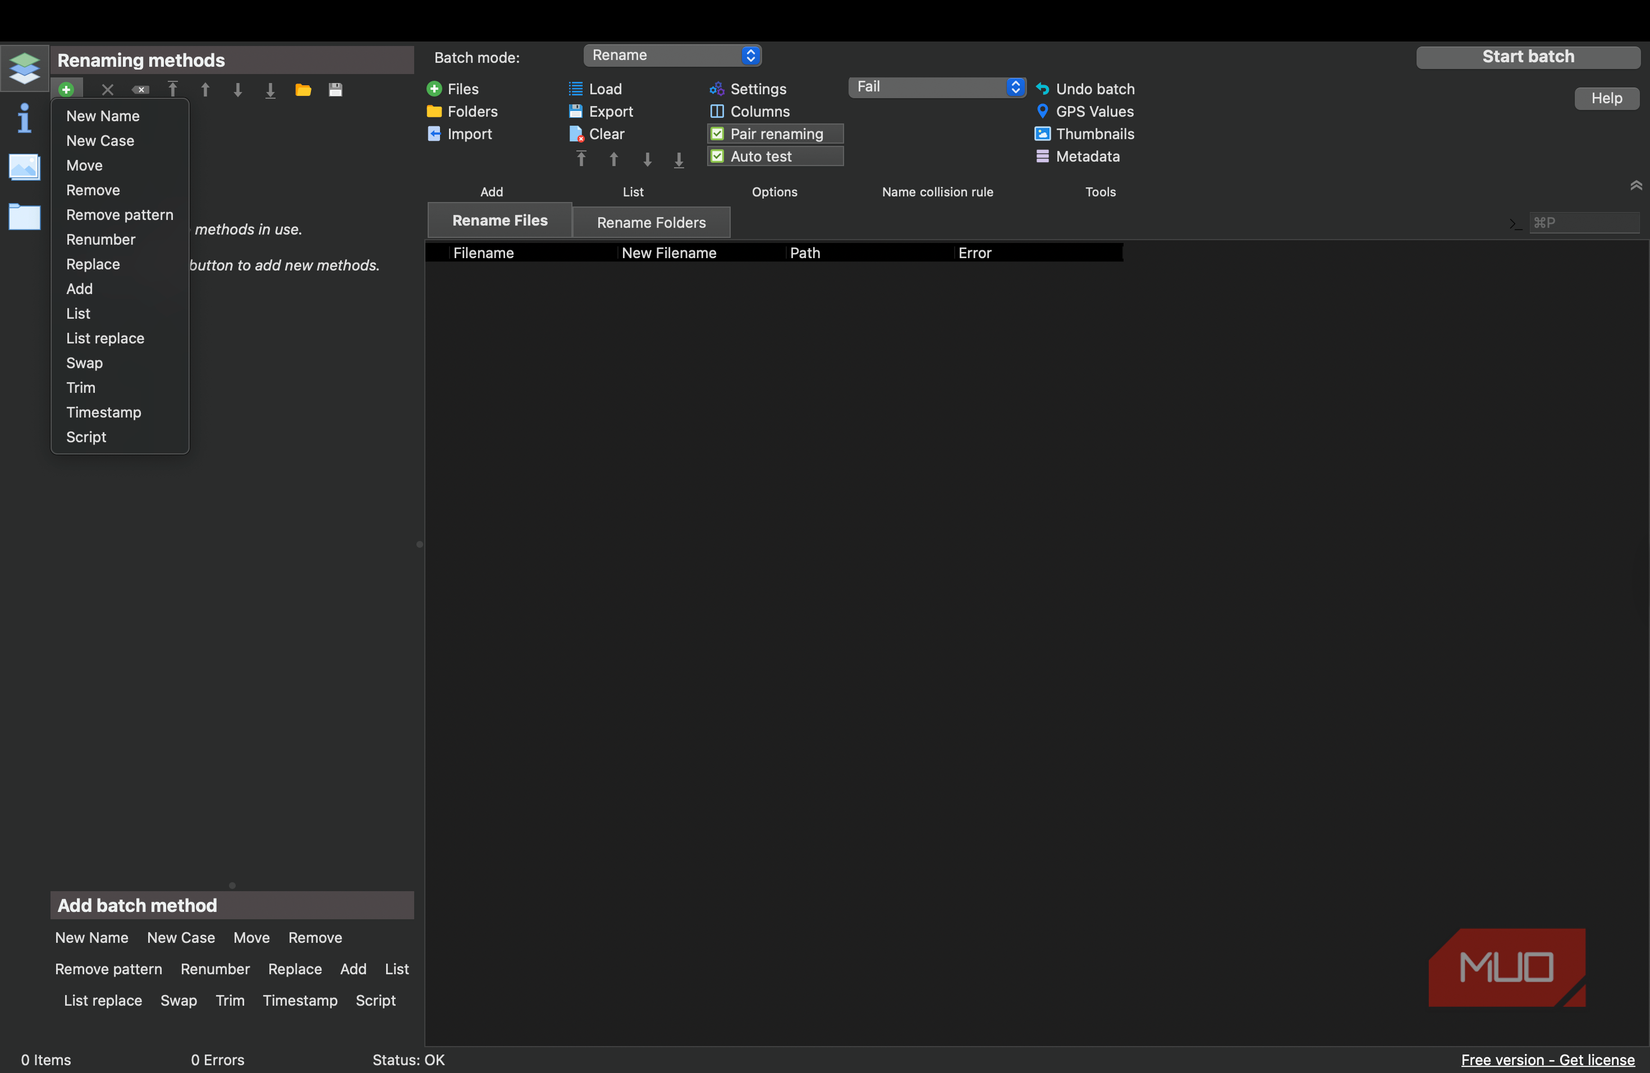This screenshot has width=1650, height=1073.
Task: Choose Renumber from the methods menu
Action: tap(101, 240)
